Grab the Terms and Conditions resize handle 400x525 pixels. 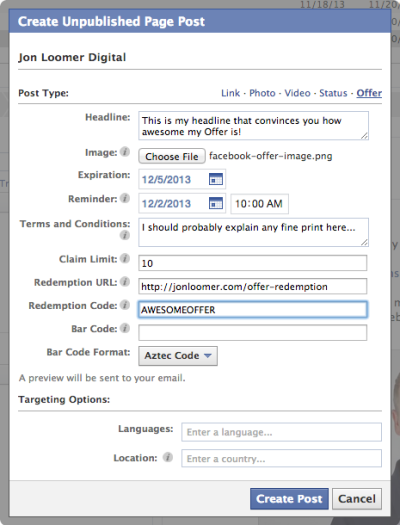(364, 242)
